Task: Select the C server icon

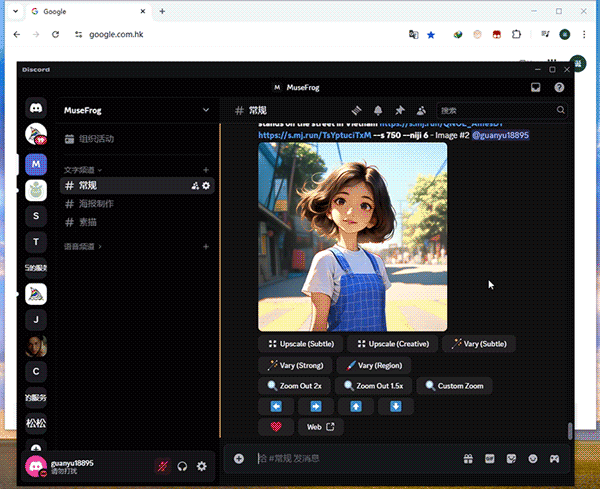Action: [36, 372]
